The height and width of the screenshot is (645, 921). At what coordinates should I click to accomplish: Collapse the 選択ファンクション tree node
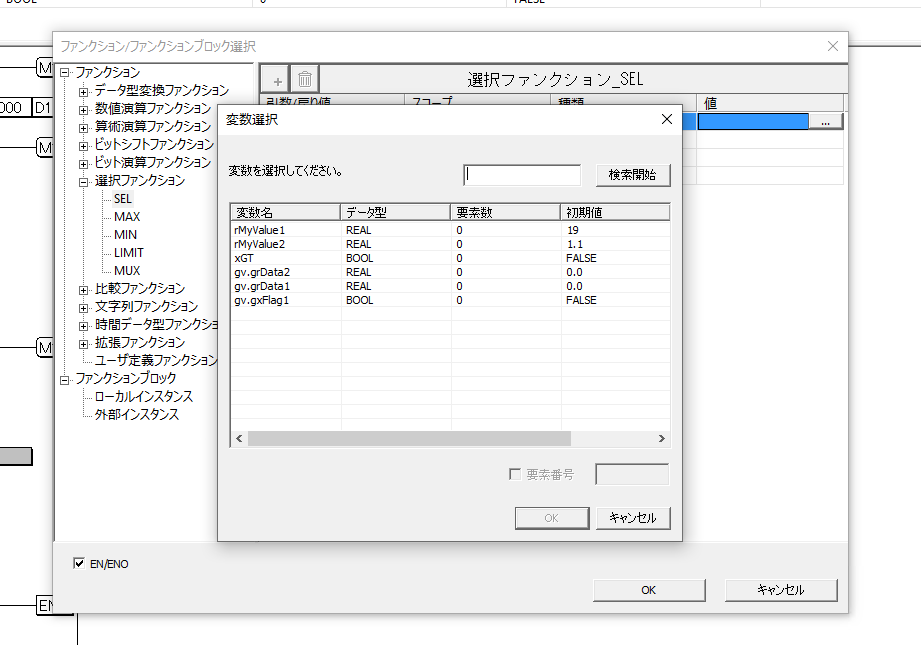pyautogui.click(x=84, y=182)
